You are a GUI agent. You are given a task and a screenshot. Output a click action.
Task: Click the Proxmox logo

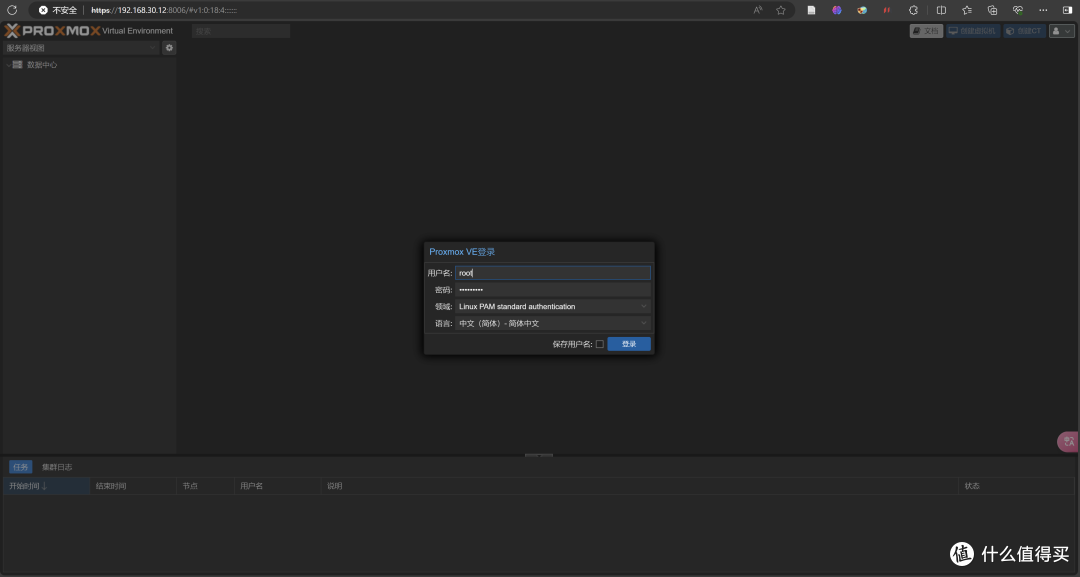[52, 30]
